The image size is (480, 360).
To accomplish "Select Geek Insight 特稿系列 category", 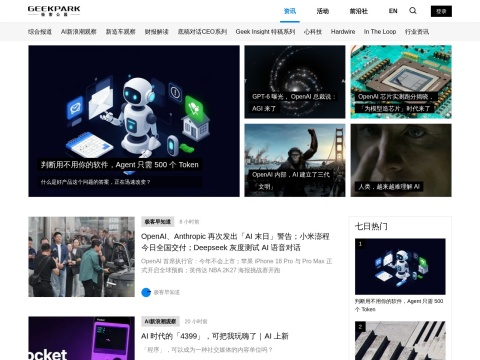I will (265, 32).
